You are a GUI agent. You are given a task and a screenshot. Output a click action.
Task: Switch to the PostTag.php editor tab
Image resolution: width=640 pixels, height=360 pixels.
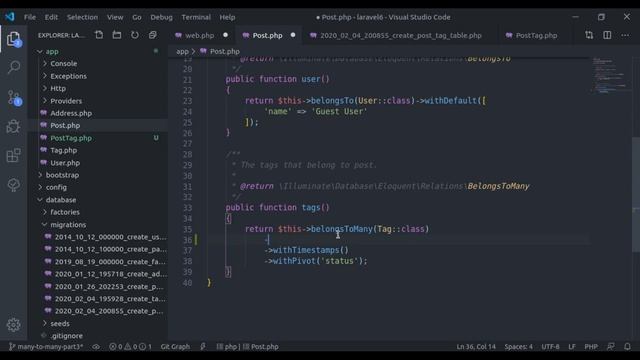(536, 36)
